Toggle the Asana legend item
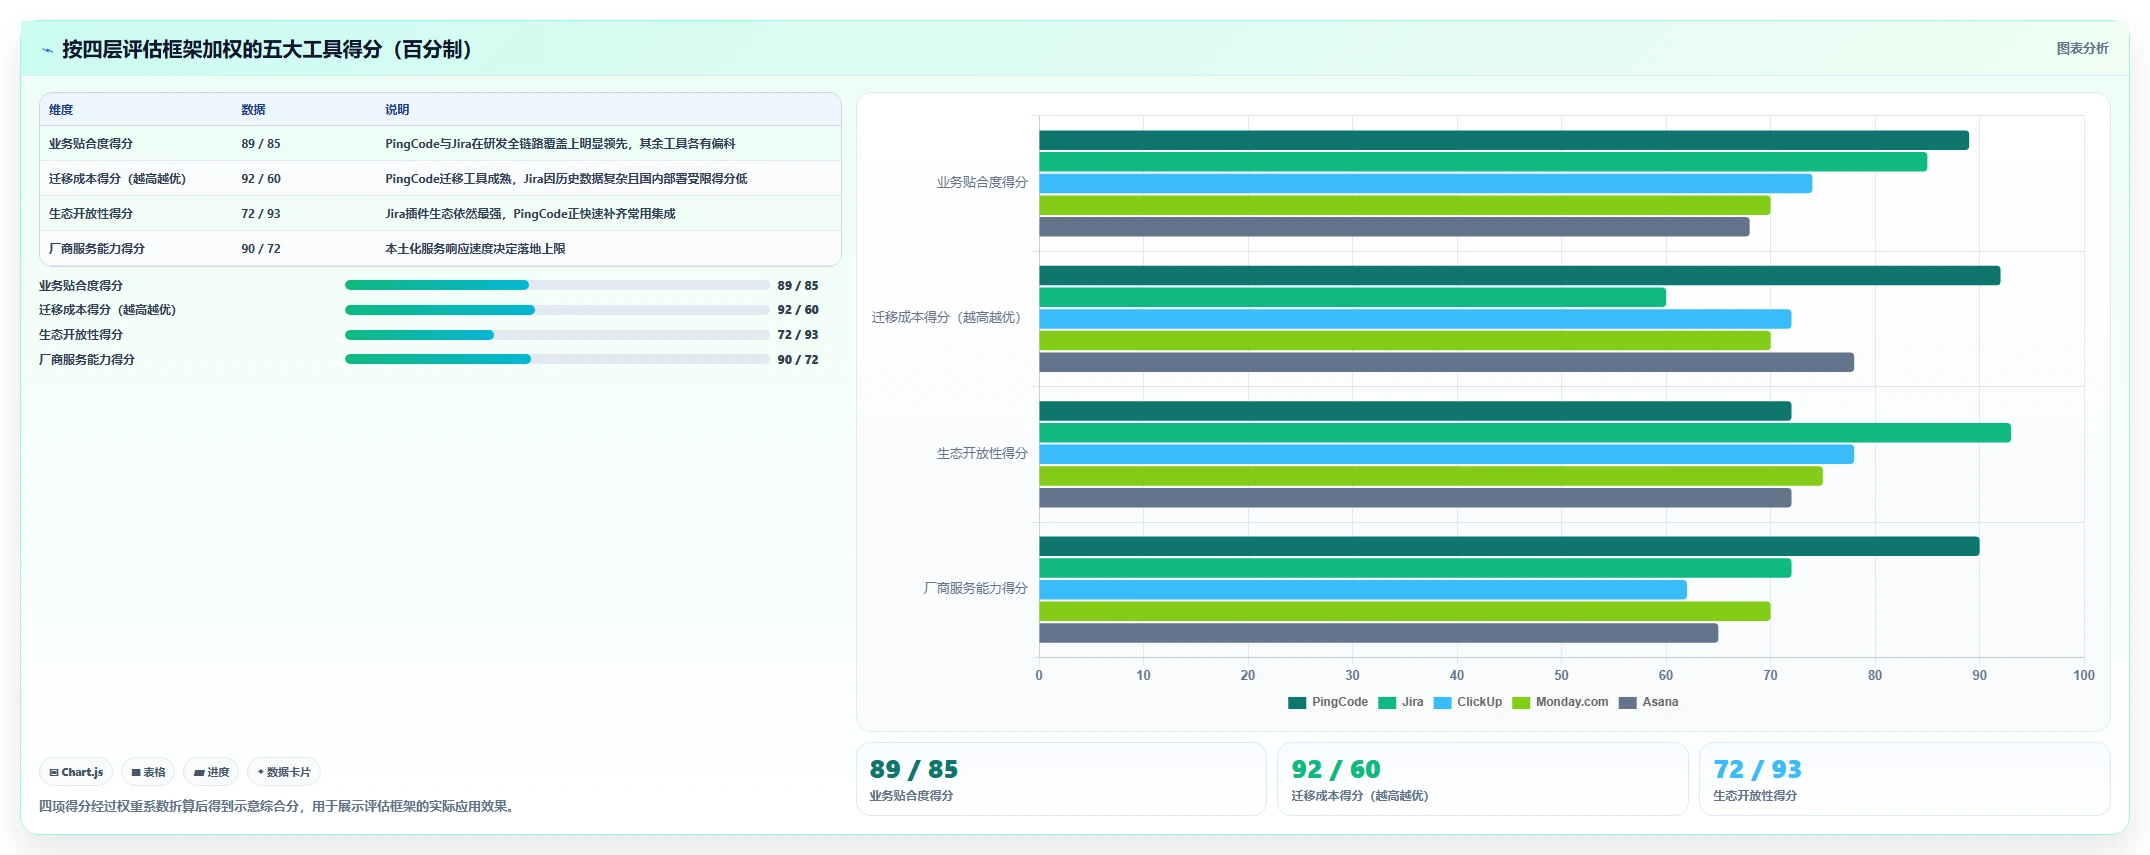 coord(1648,702)
